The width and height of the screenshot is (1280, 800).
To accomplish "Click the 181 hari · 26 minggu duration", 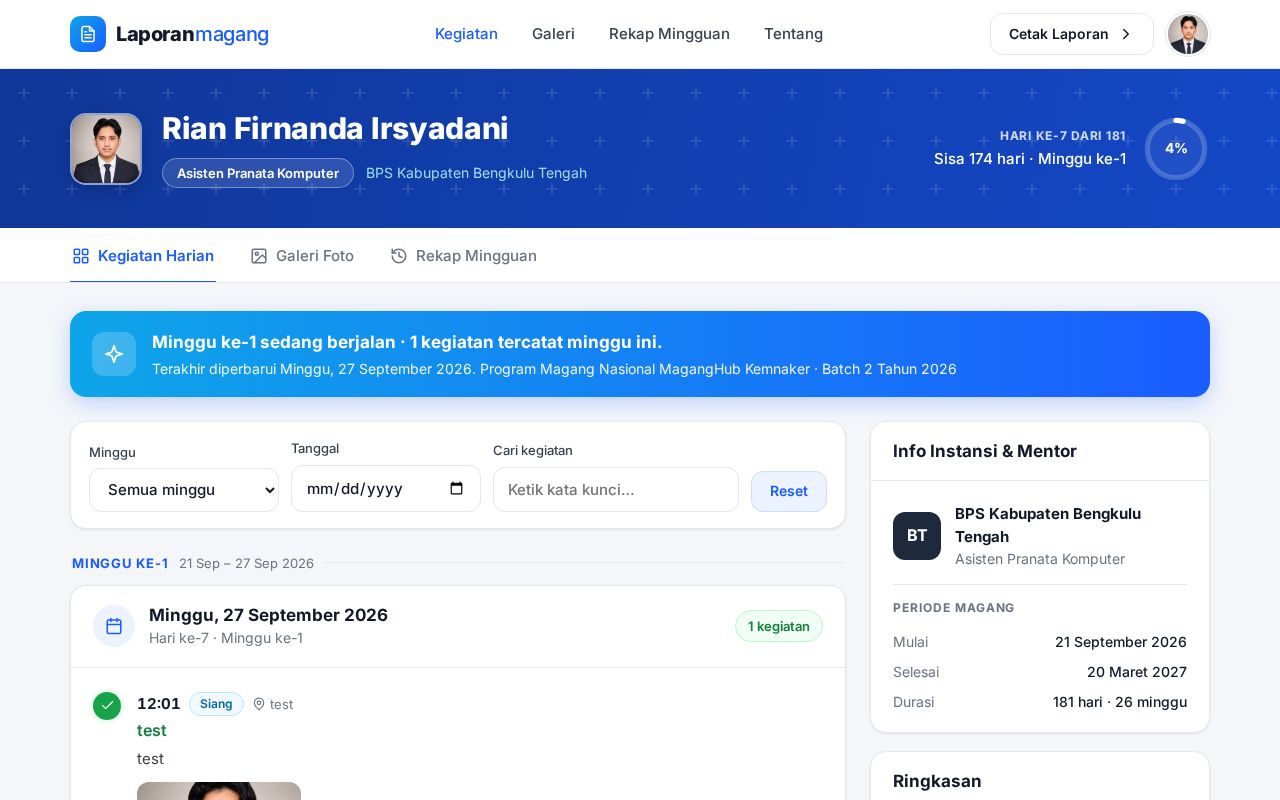I will [1120, 702].
